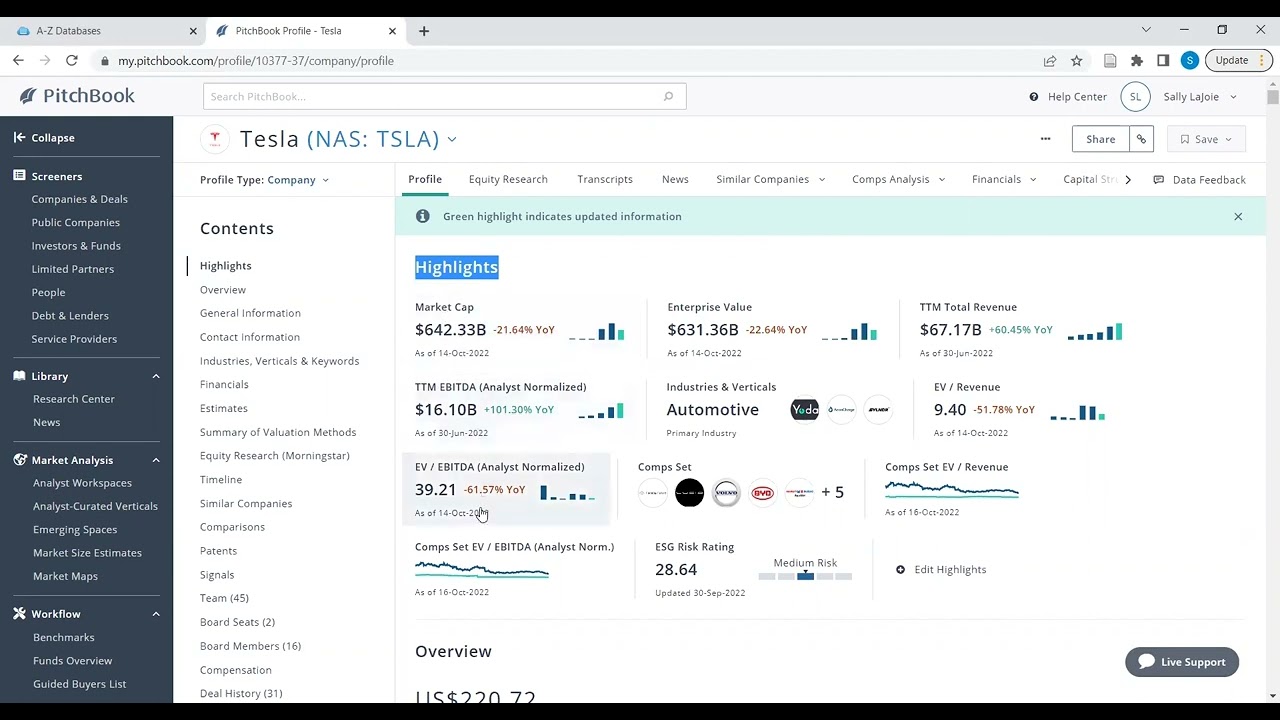Collapse the Workflow sidebar section
1280x720 pixels.
[156, 614]
